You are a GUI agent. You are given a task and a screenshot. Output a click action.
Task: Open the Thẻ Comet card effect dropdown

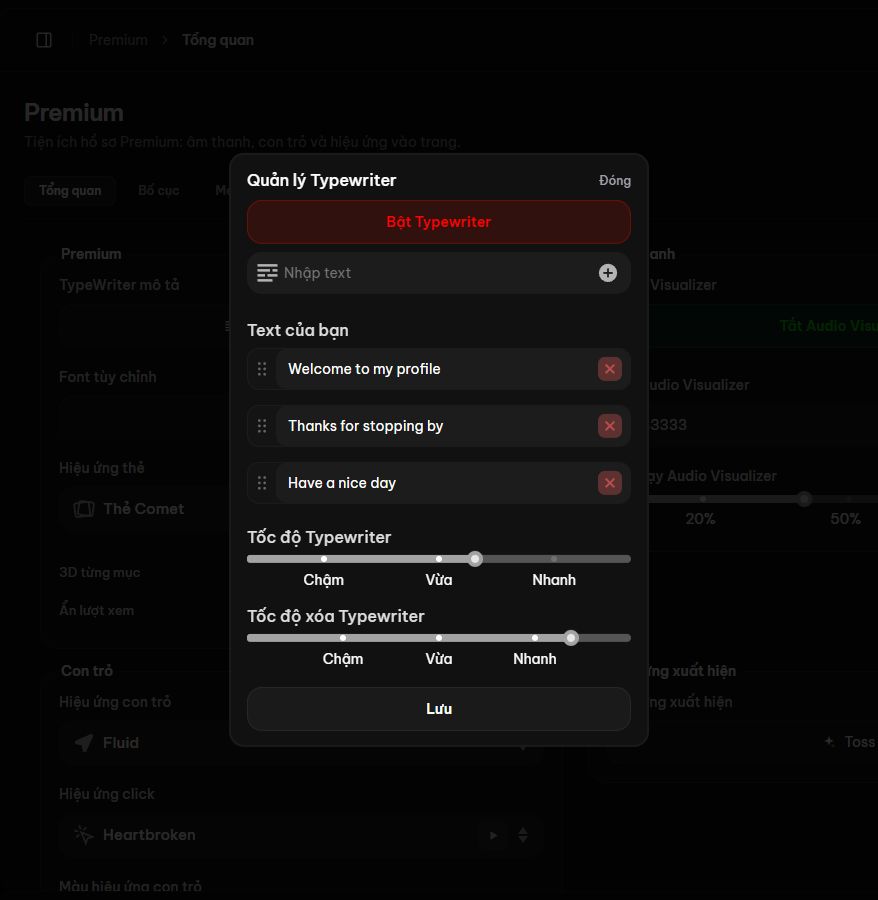click(x=143, y=509)
